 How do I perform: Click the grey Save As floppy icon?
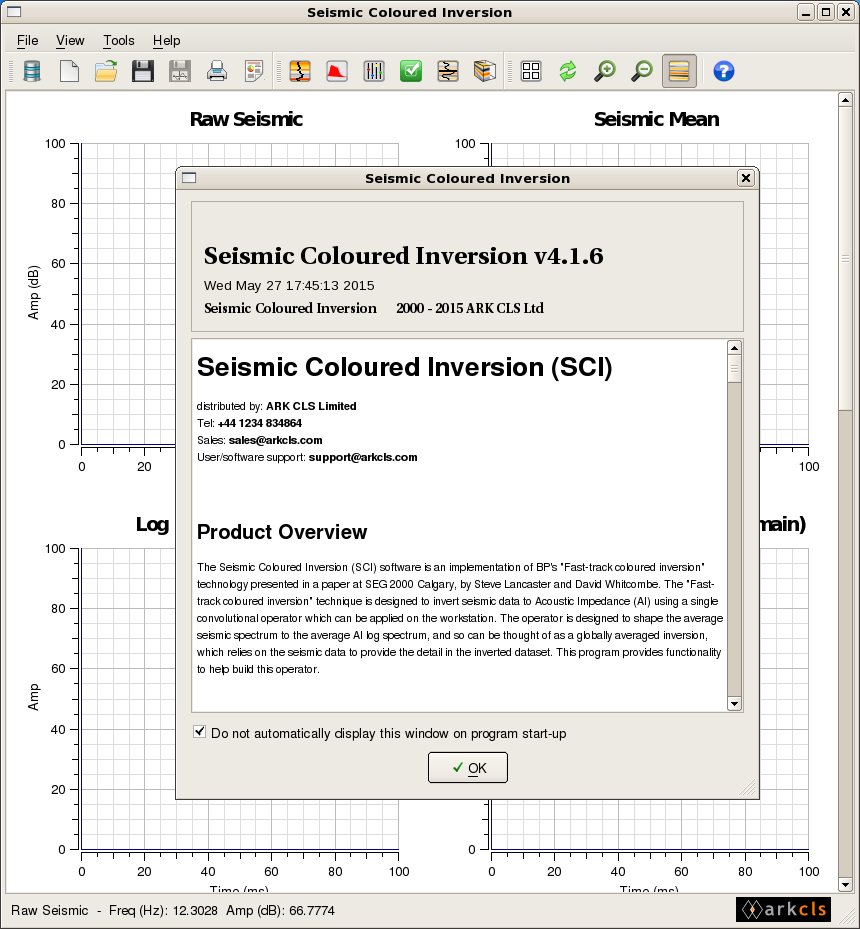click(179, 71)
